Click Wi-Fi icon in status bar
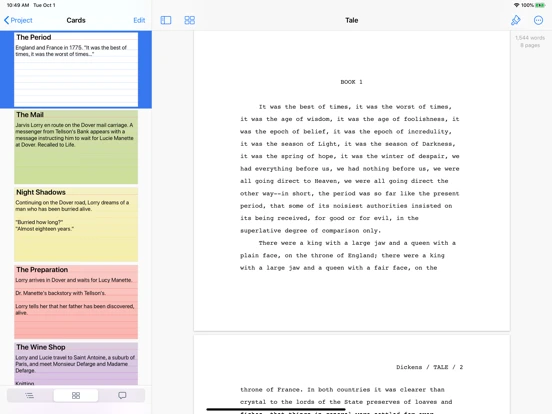 516,5
